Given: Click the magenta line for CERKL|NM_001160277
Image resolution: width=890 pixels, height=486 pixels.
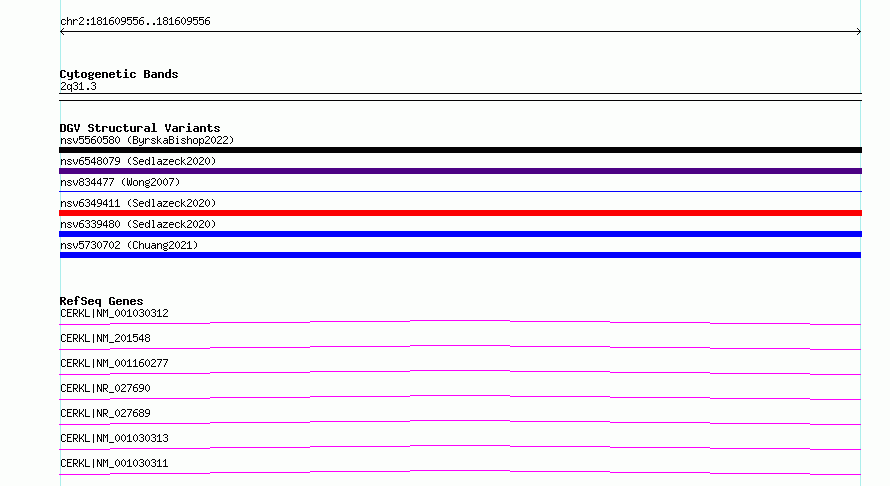Looking at the screenshot, I should tap(460, 372).
